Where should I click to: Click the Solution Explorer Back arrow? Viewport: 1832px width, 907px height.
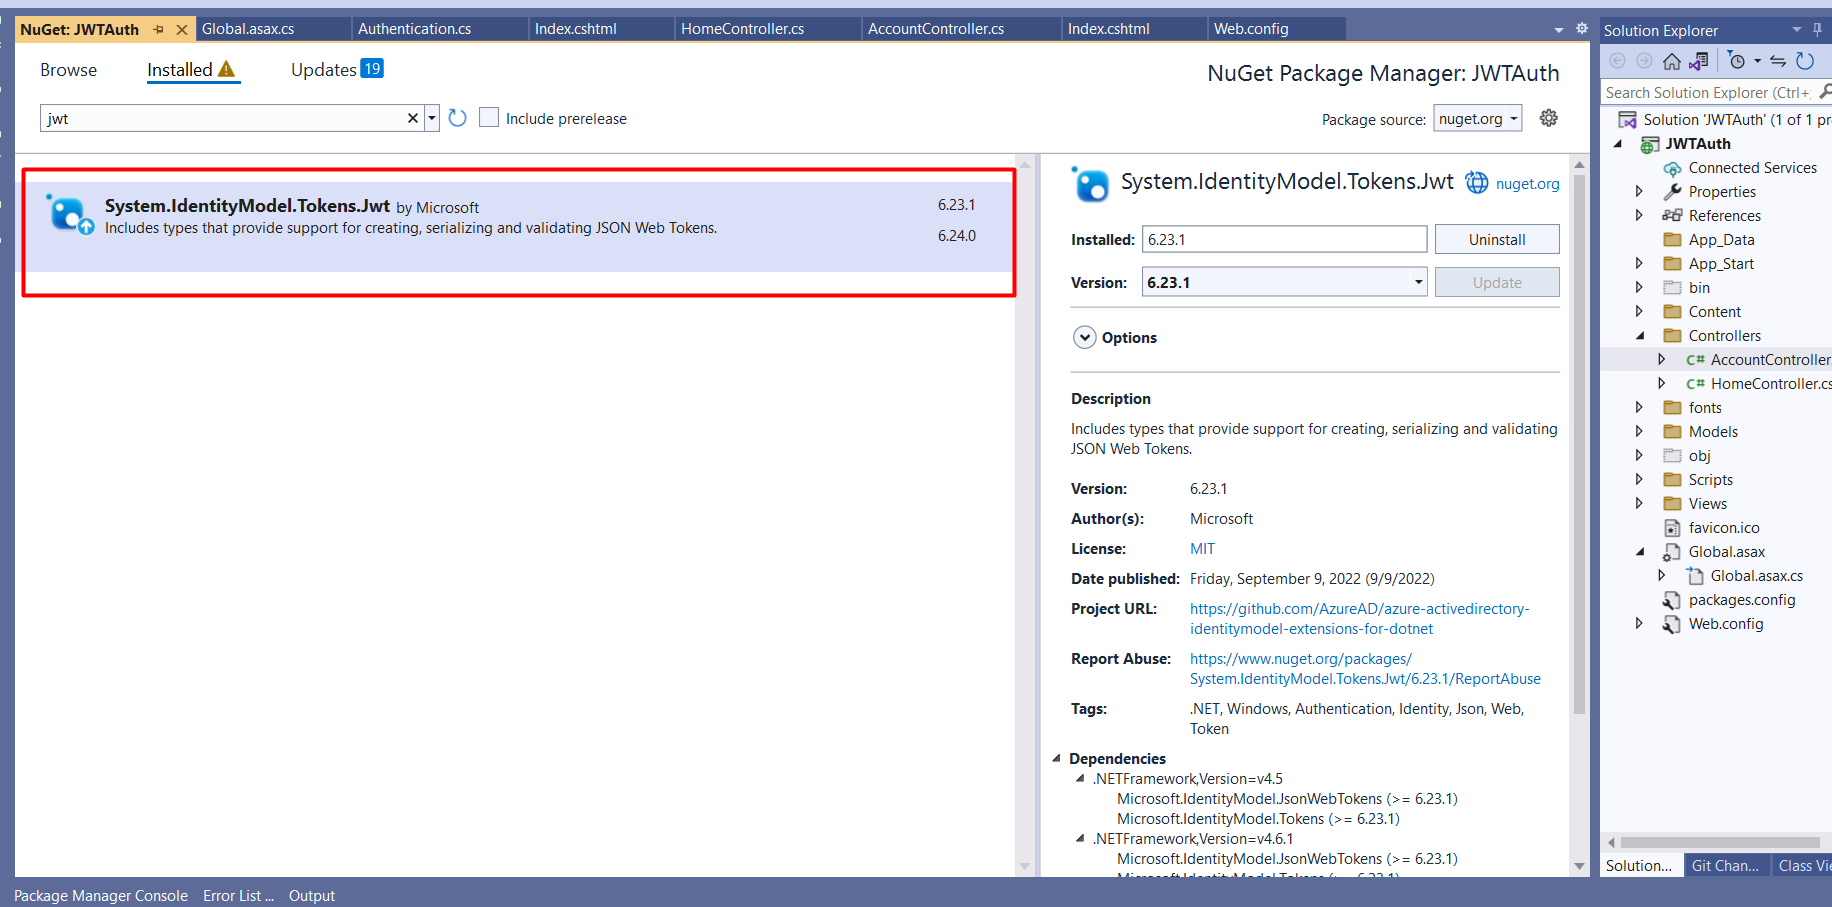(x=1617, y=62)
